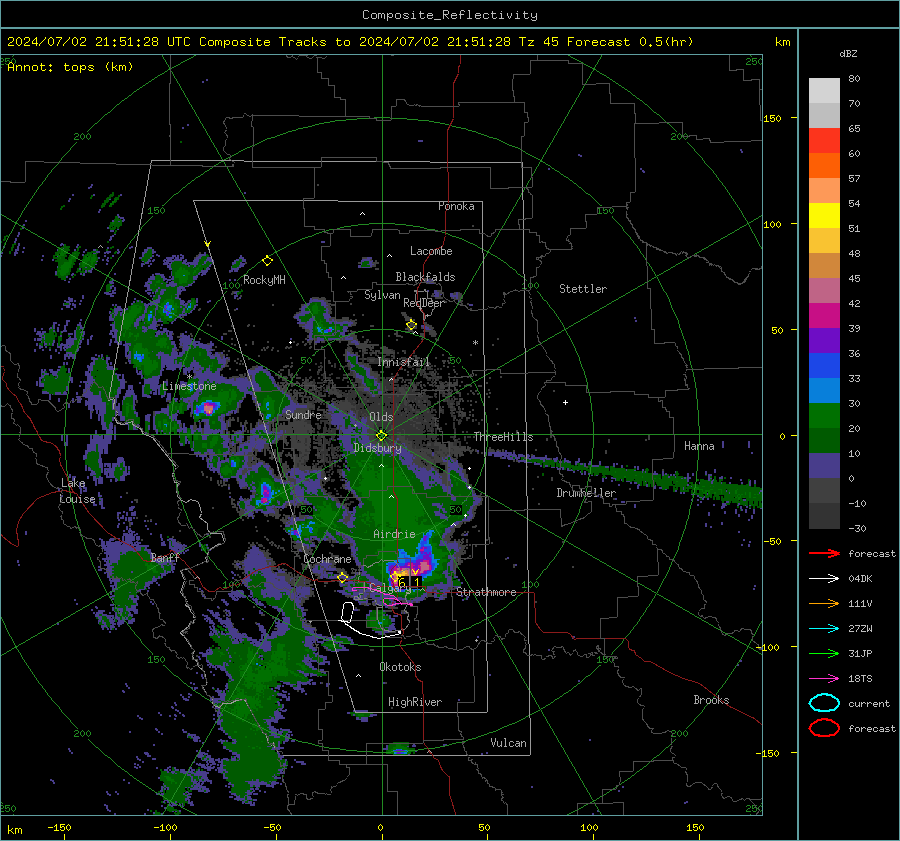Screen dimensions: 900x841
Task: Pick the cyan 27ZW arrow legend icon
Action: click(824, 629)
